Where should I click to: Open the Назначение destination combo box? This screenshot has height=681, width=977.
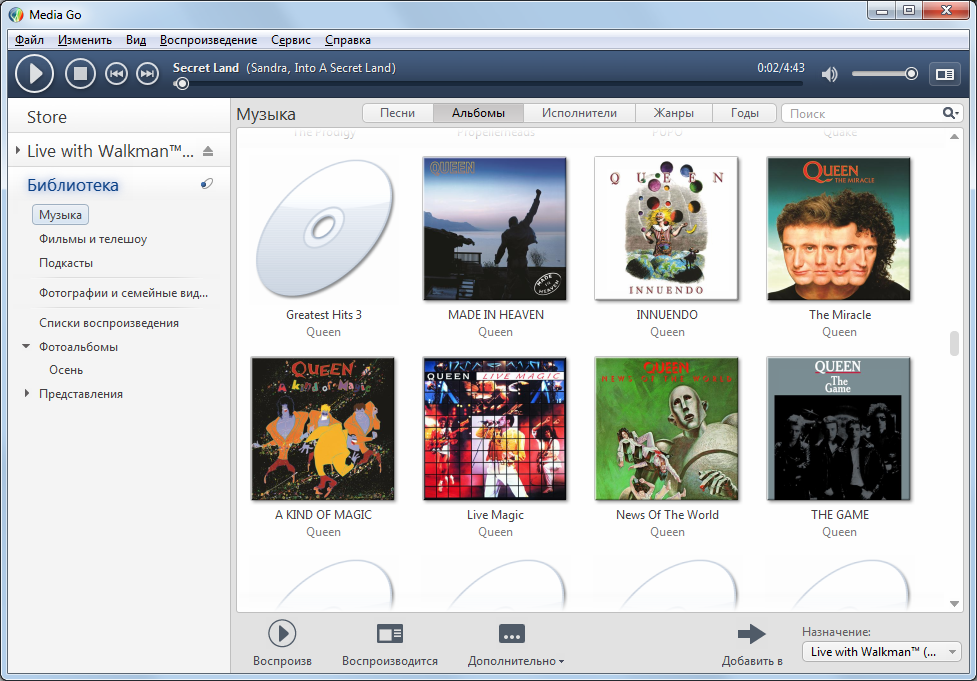point(881,652)
